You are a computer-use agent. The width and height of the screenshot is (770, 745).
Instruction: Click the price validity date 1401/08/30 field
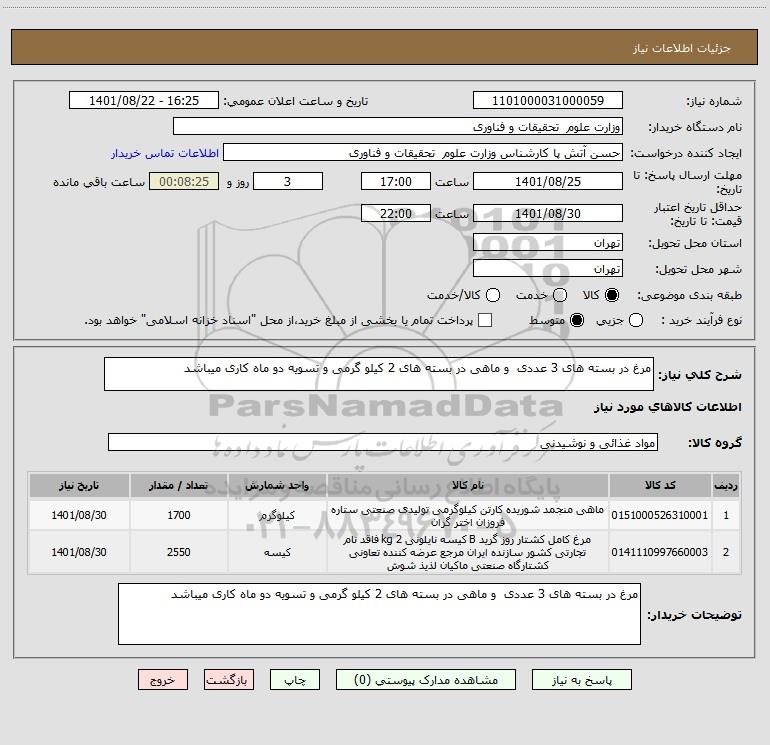[548, 213]
